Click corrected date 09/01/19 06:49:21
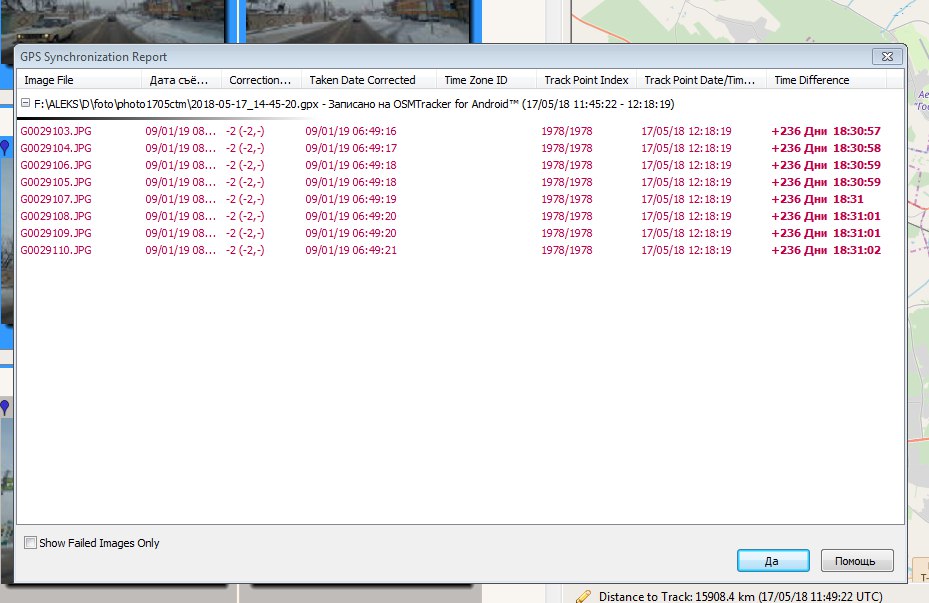Viewport: 929px width, 603px height. pos(351,250)
